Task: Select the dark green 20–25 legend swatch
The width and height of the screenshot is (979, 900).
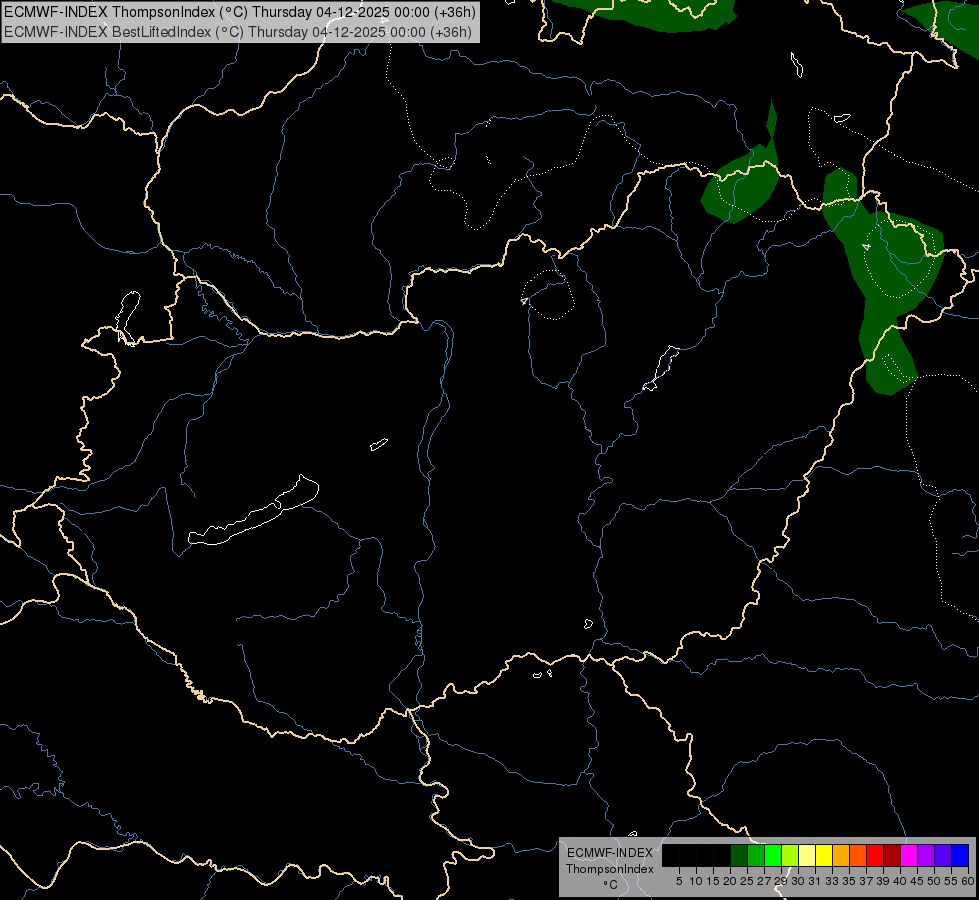Action: click(739, 855)
